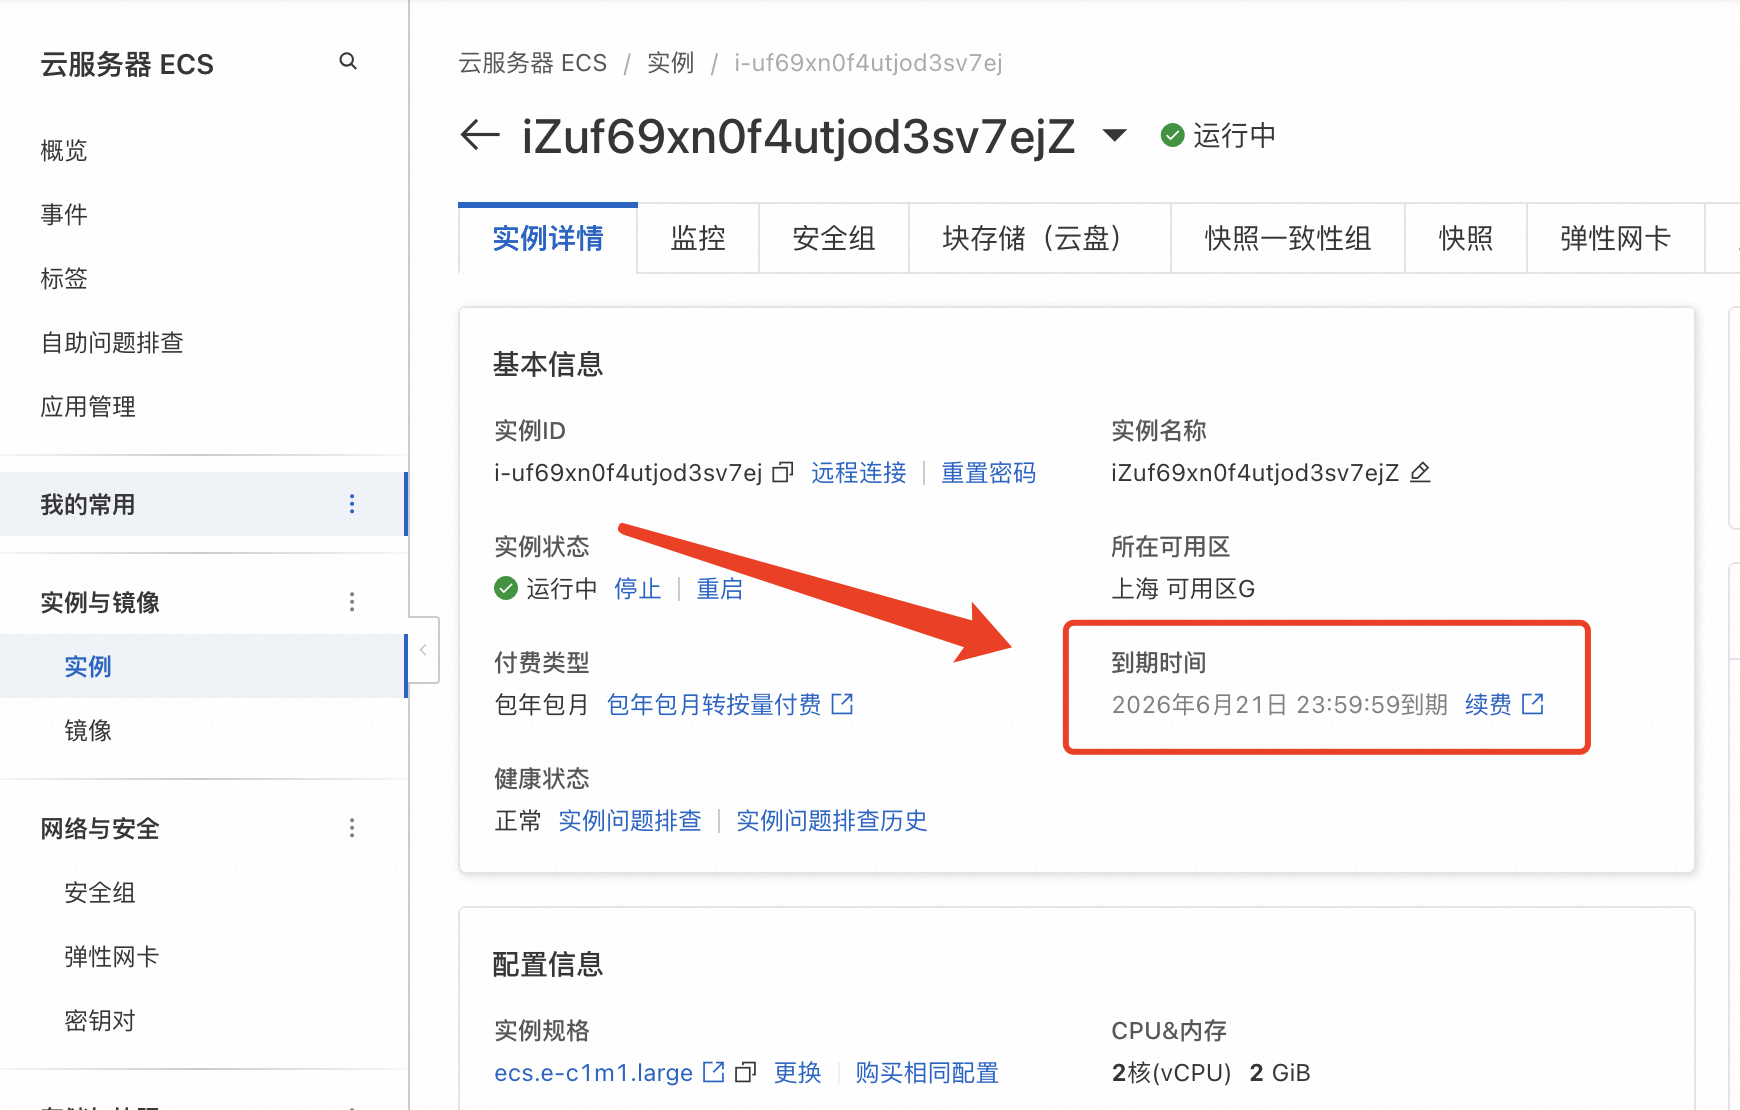Open the 快照 tab
1740x1110 pixels.
point(1466,238)
